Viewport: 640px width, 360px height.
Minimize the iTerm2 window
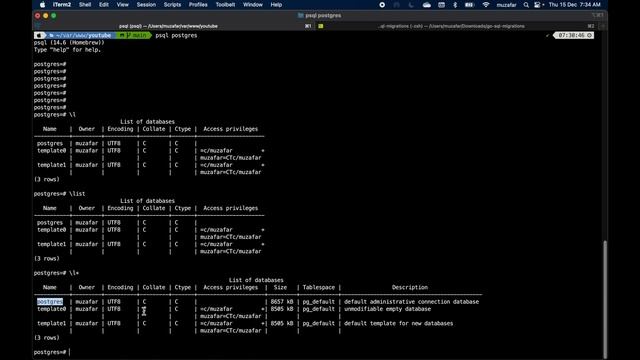point(46,16)
